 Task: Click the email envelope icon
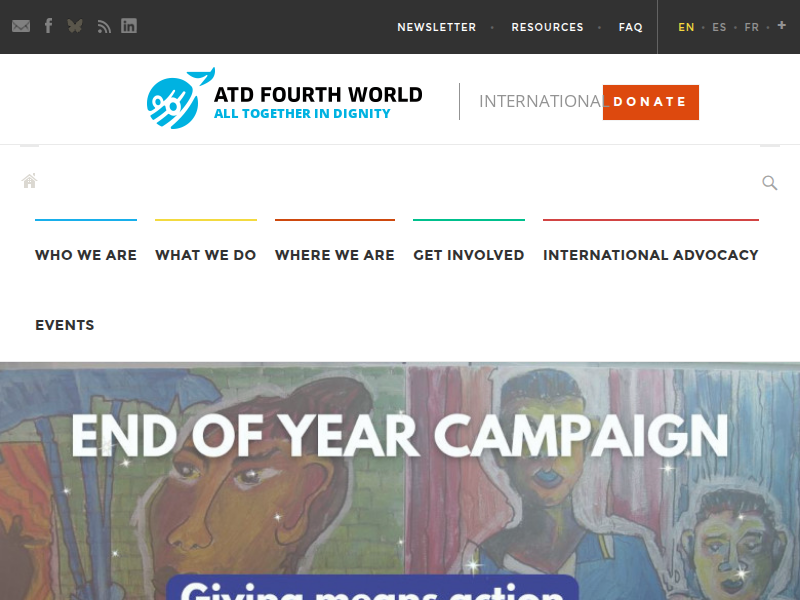(21, 26)
